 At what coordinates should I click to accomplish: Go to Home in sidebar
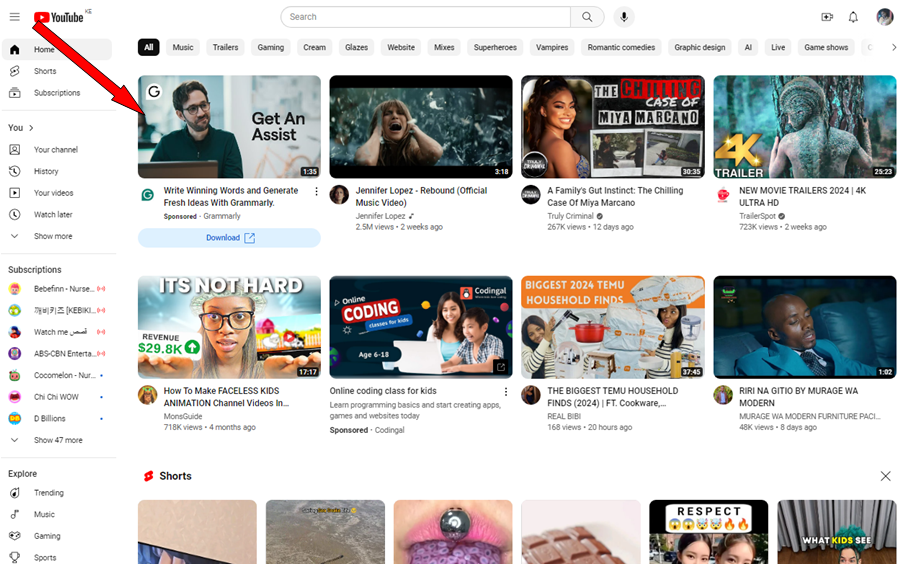[57, 49]
